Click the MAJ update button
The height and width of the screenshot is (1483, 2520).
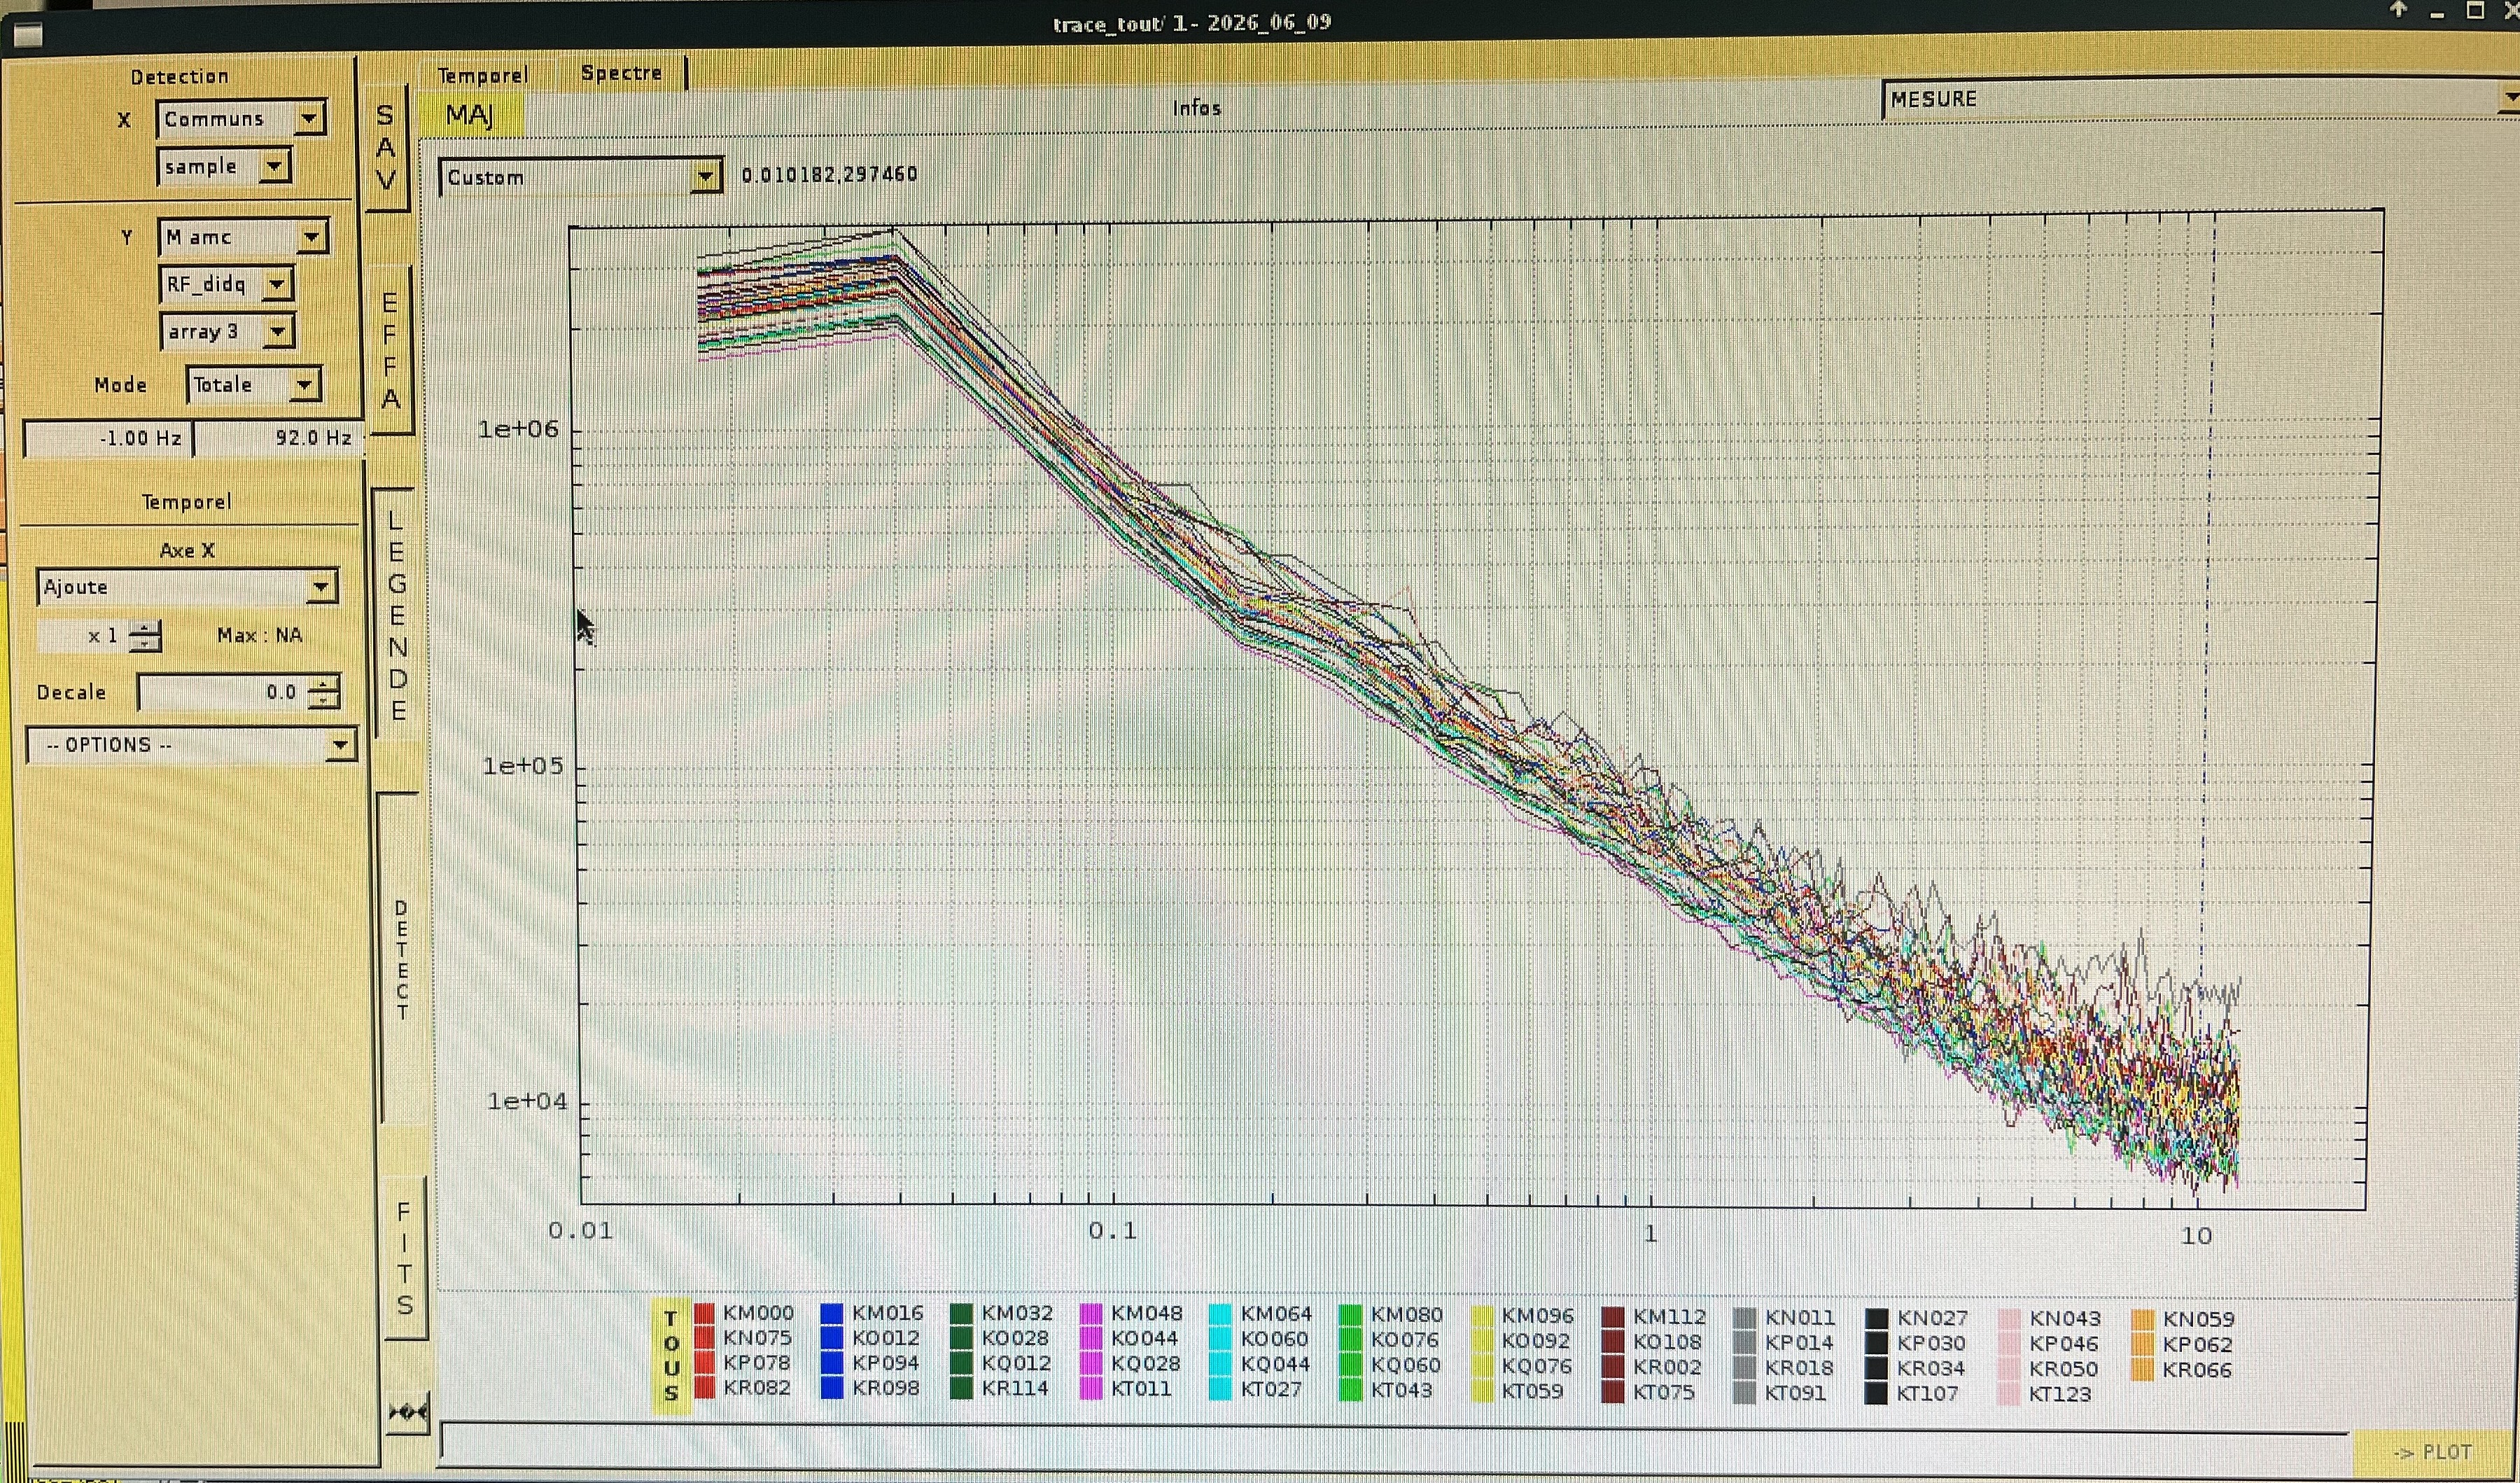point(469,115)
